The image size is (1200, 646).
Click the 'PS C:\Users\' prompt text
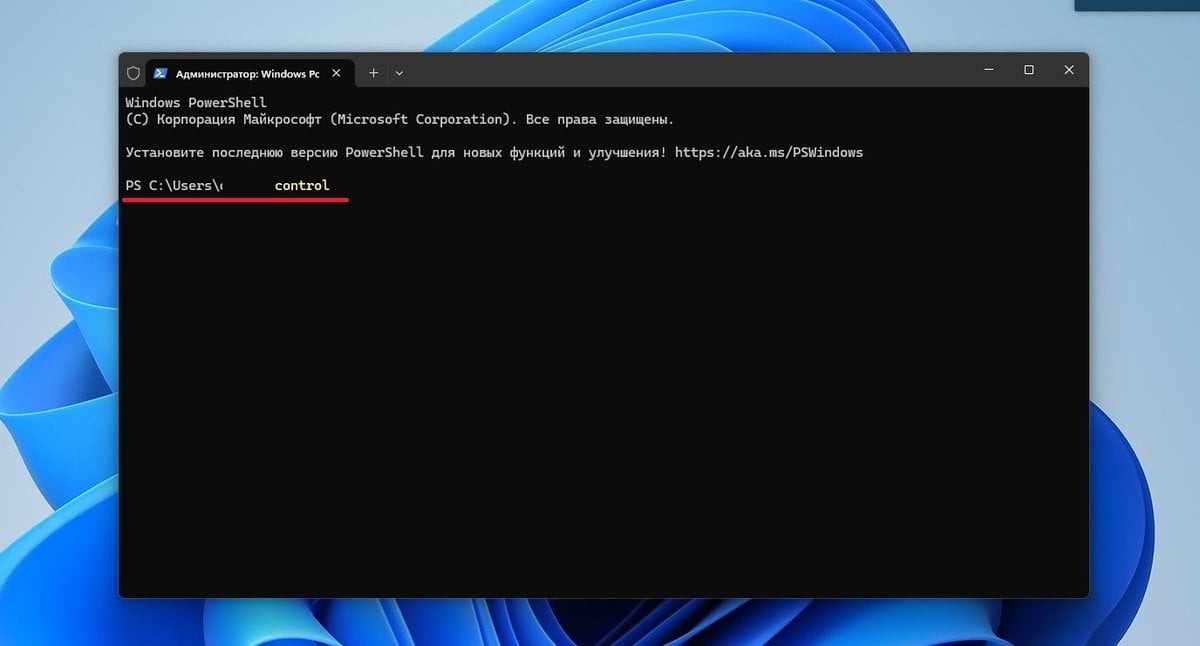(174, 186)
